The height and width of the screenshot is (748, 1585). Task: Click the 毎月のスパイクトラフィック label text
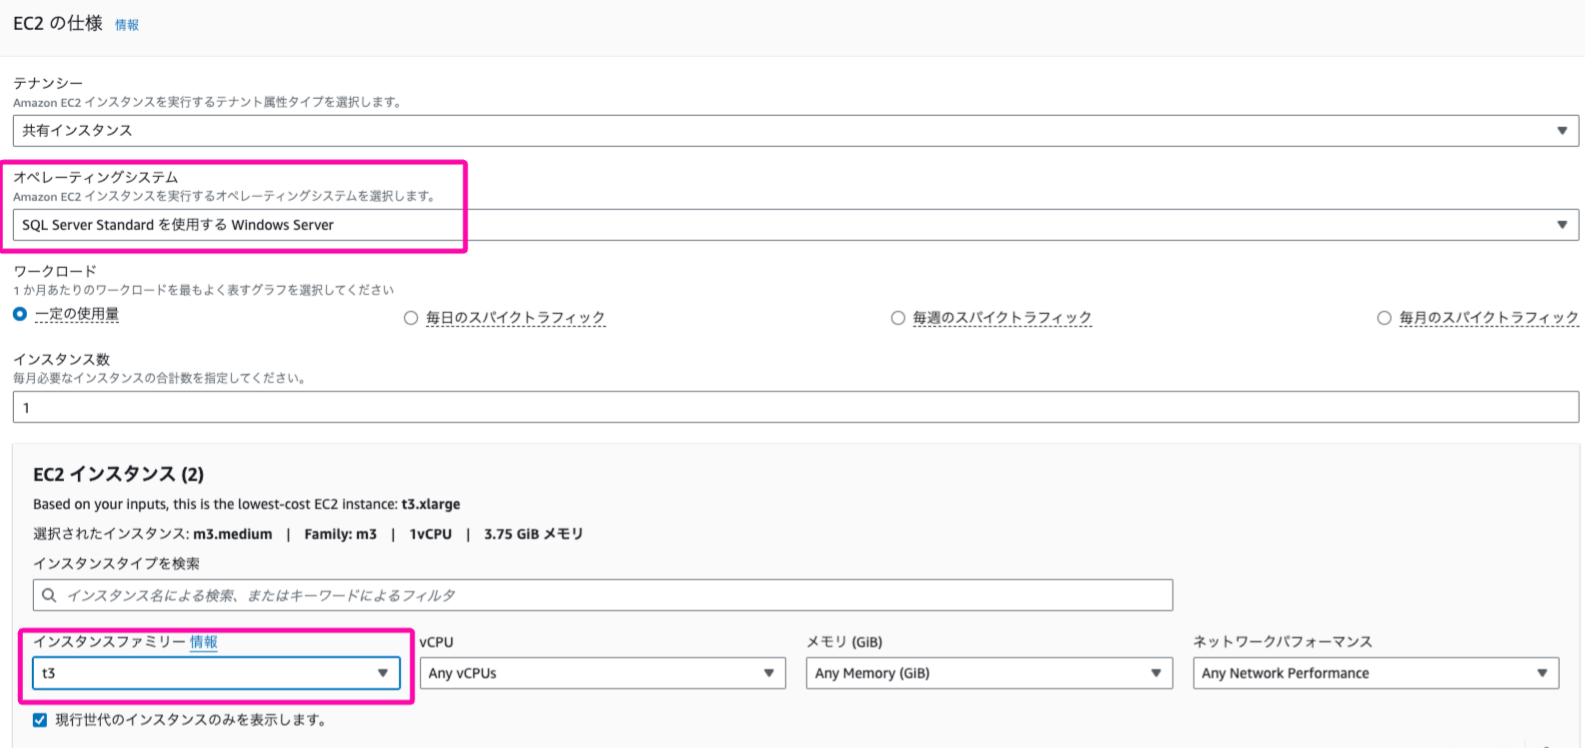pyautogui.click(x=1489, y=318)
